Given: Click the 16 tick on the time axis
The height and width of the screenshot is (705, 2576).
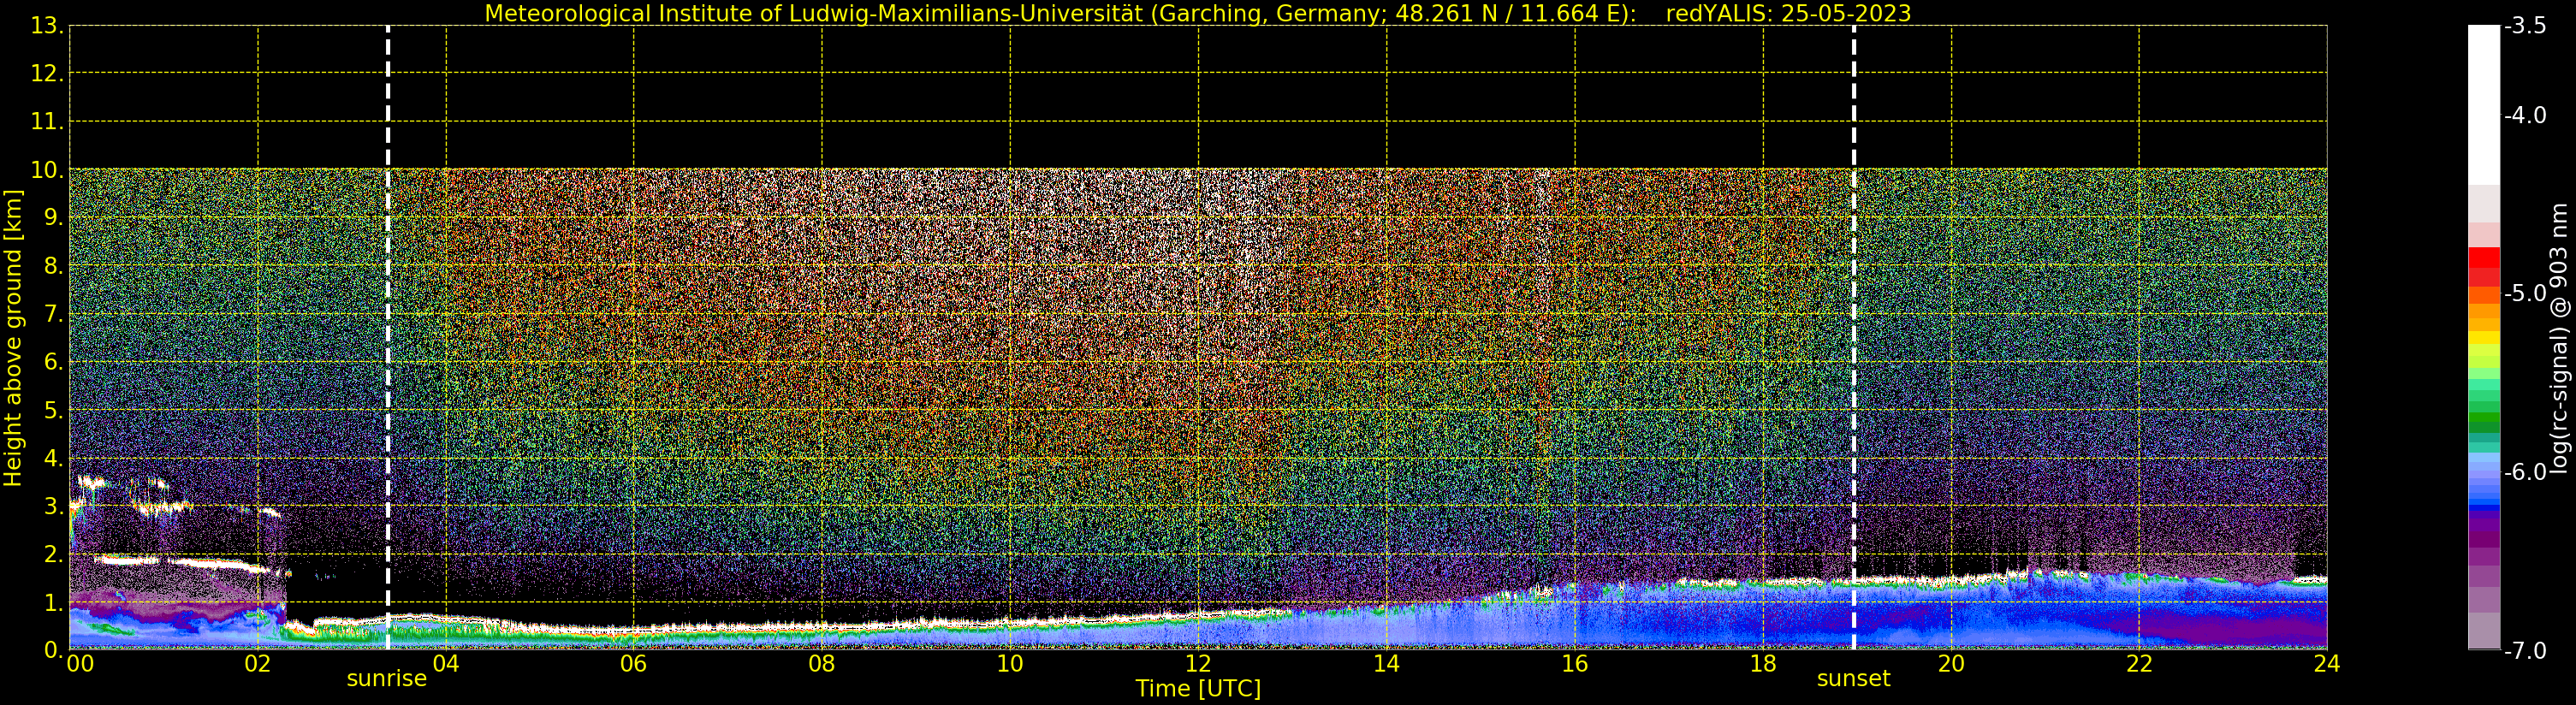Looking at the screenshot, I should [1575, 664].
